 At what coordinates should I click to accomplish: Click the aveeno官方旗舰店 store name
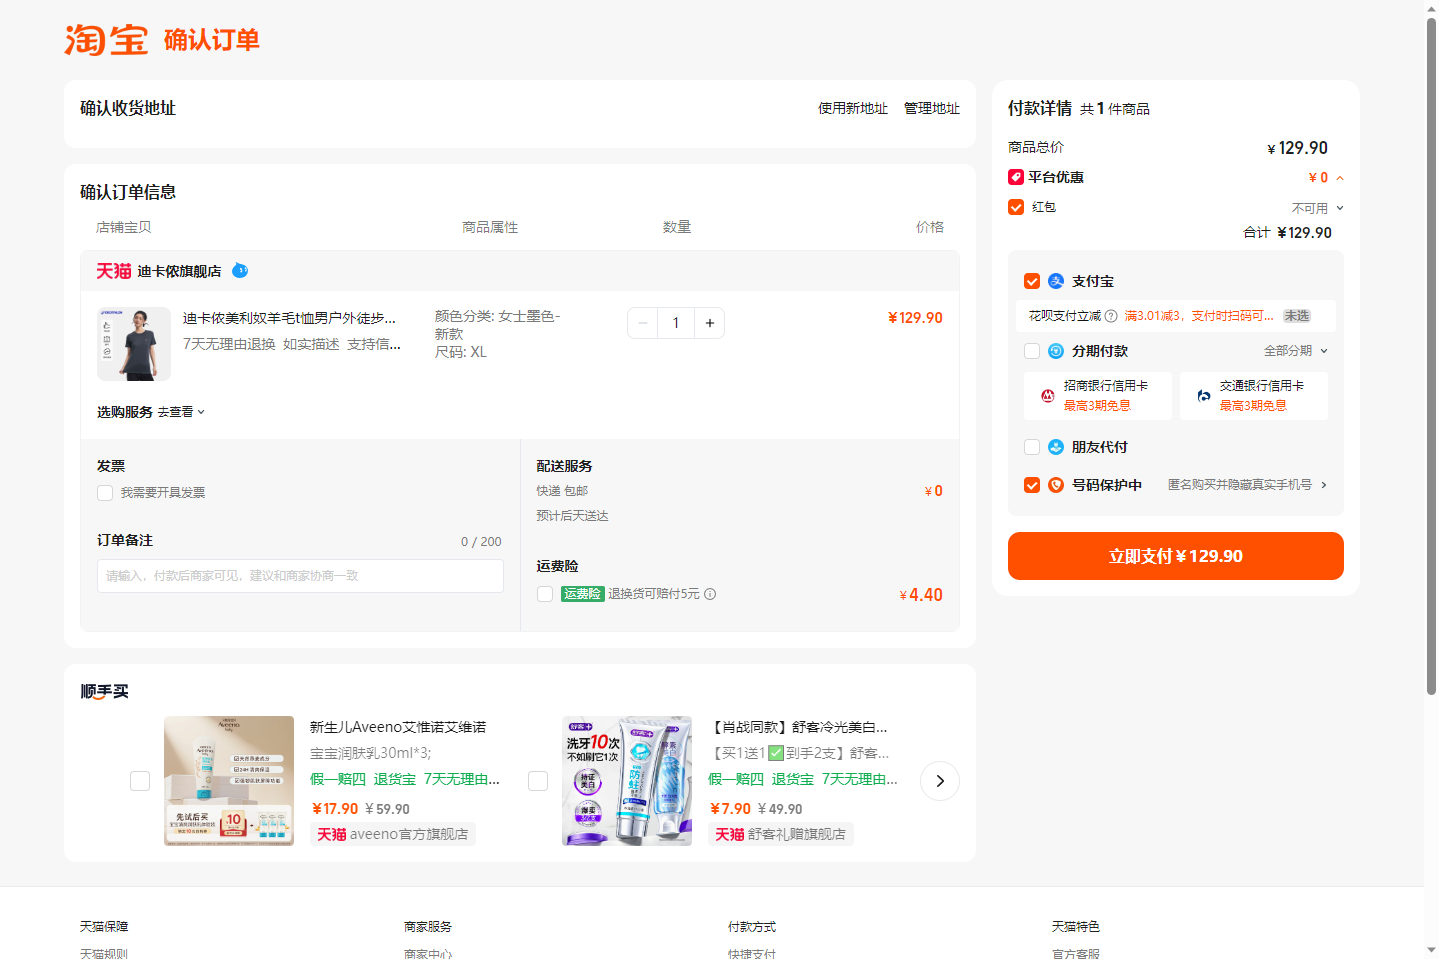pyautogui.click(x=409, y=834)
